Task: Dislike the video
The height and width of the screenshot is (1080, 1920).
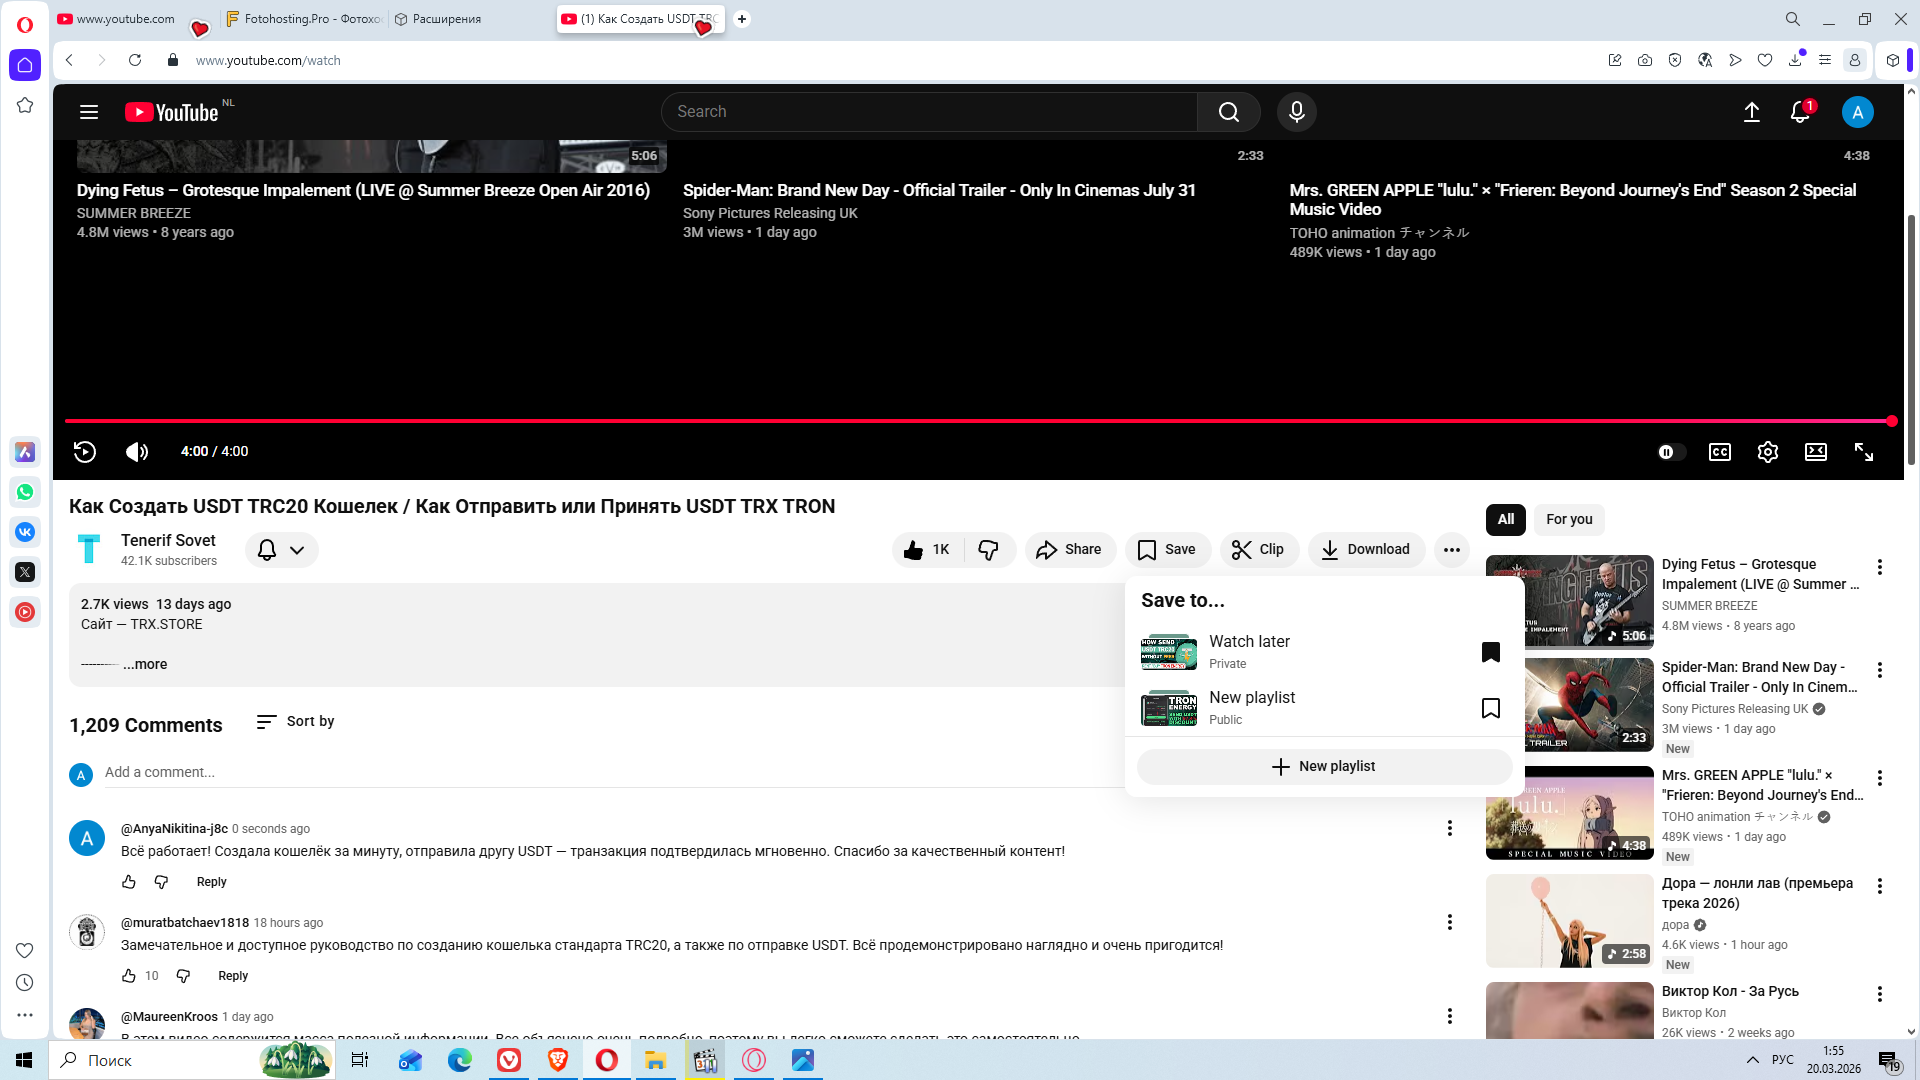Action: pyautogui.click(x=988, y=550)
